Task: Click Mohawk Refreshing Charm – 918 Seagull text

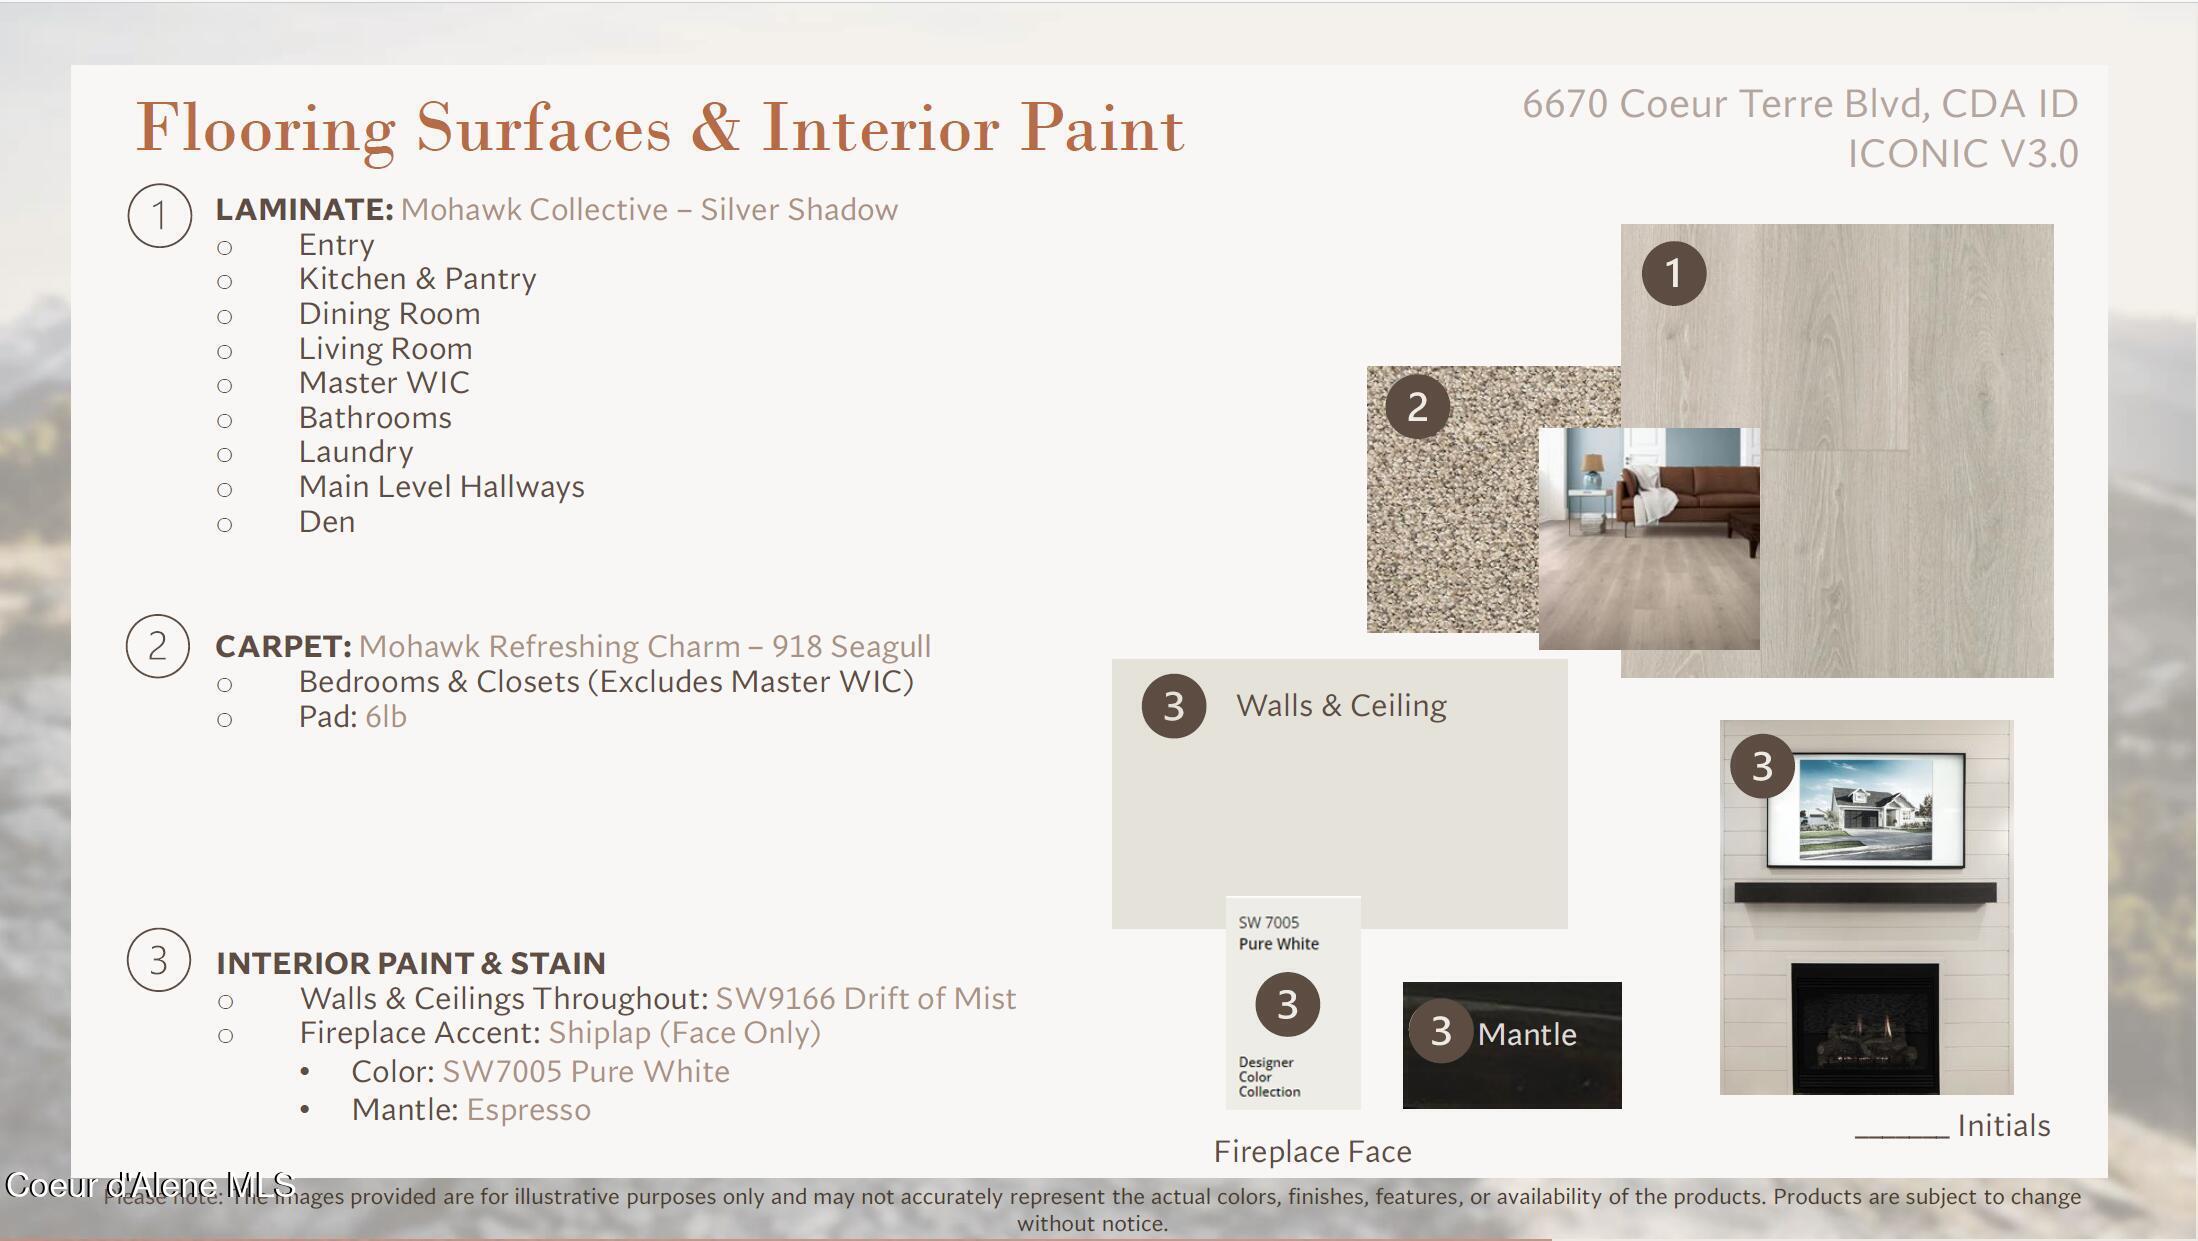Action: coord(645,647)
